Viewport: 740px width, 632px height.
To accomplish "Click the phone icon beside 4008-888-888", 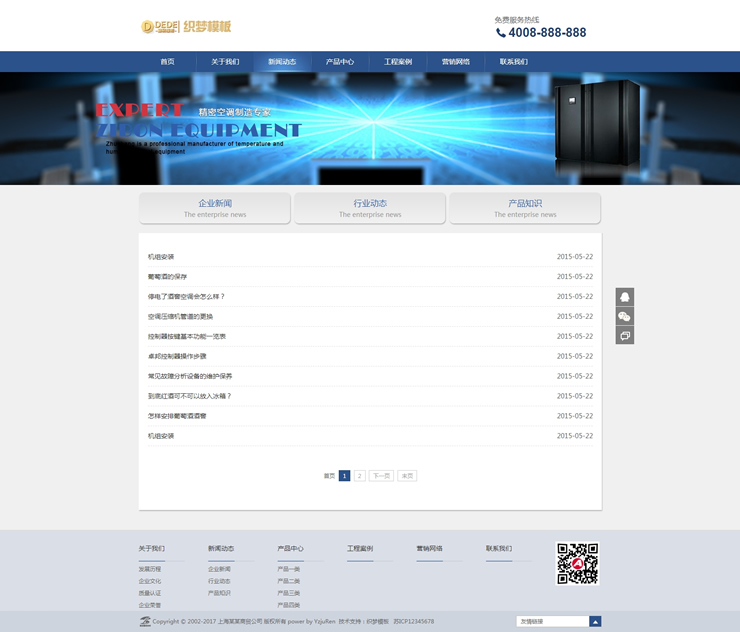I will tap(500, 33).
